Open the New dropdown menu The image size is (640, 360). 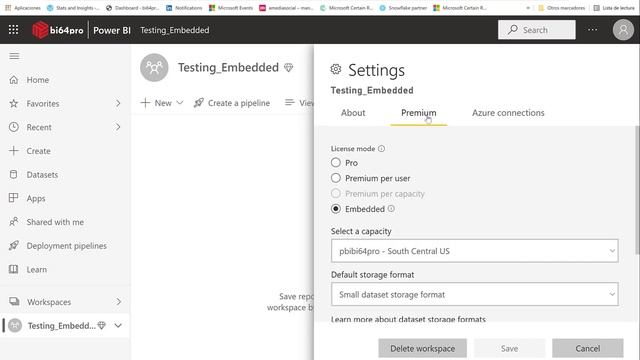[162, 103]
